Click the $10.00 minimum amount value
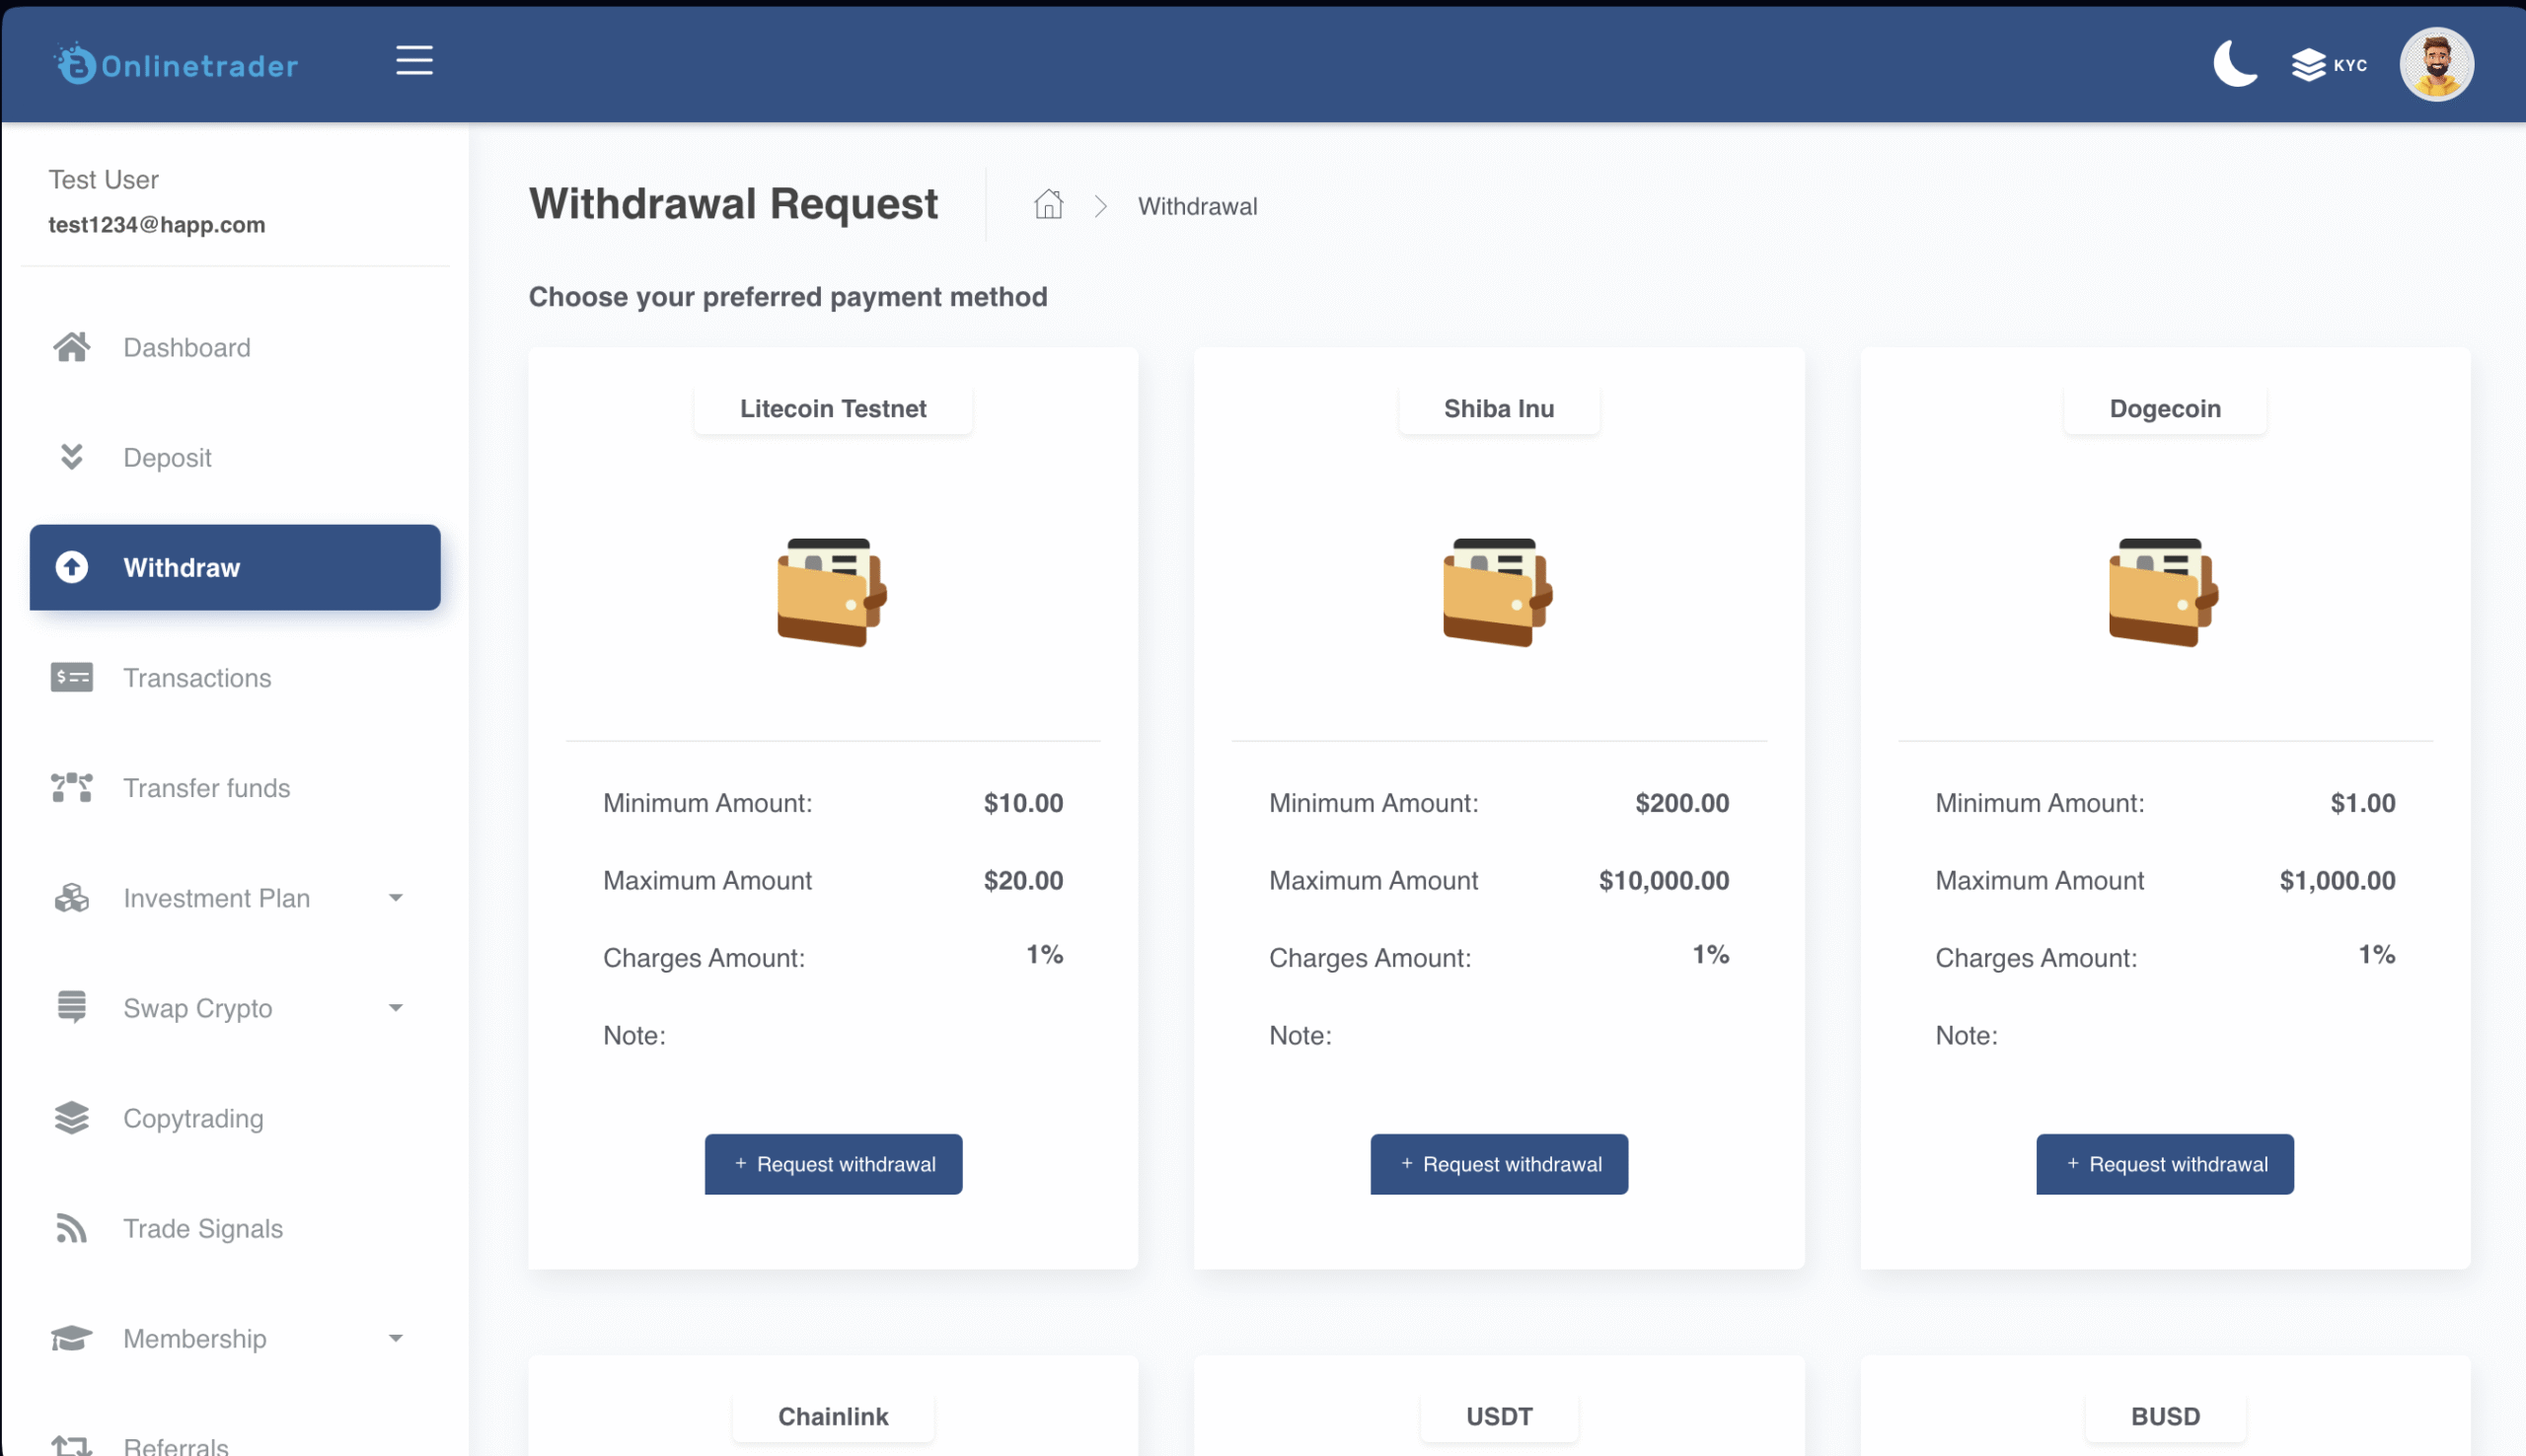Screen dimensions: 2526x1456 click(x=1022, y=802)
